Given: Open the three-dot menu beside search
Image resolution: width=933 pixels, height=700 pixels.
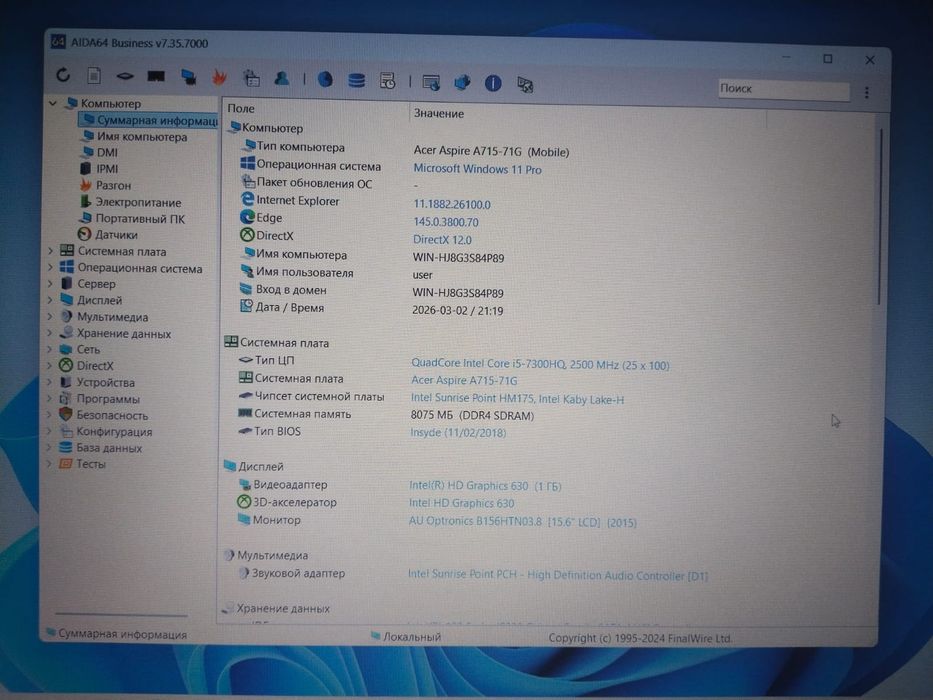Looking at the screenshot, I should pyautogui.click(x=866, y=92).
